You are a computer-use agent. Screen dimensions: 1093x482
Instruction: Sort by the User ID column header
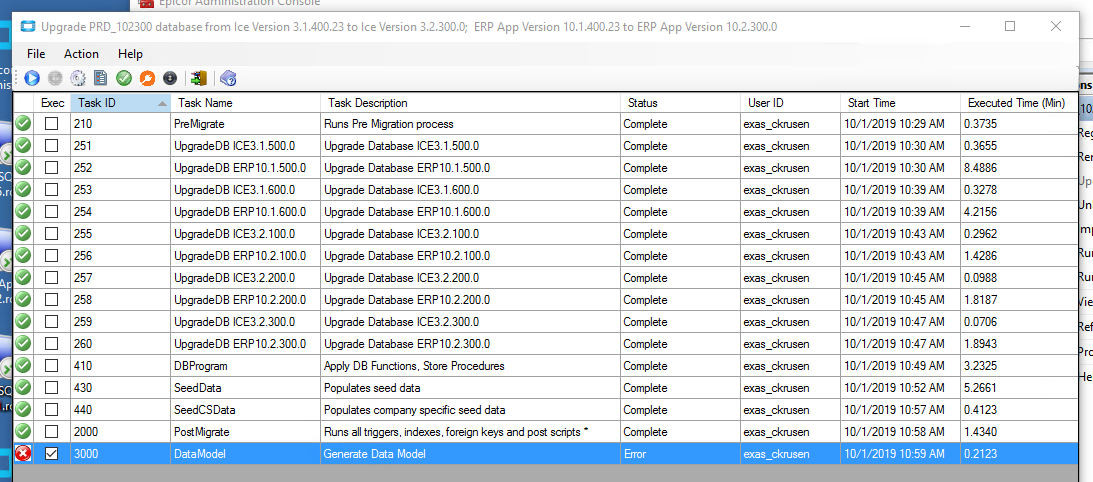point(790,103)
